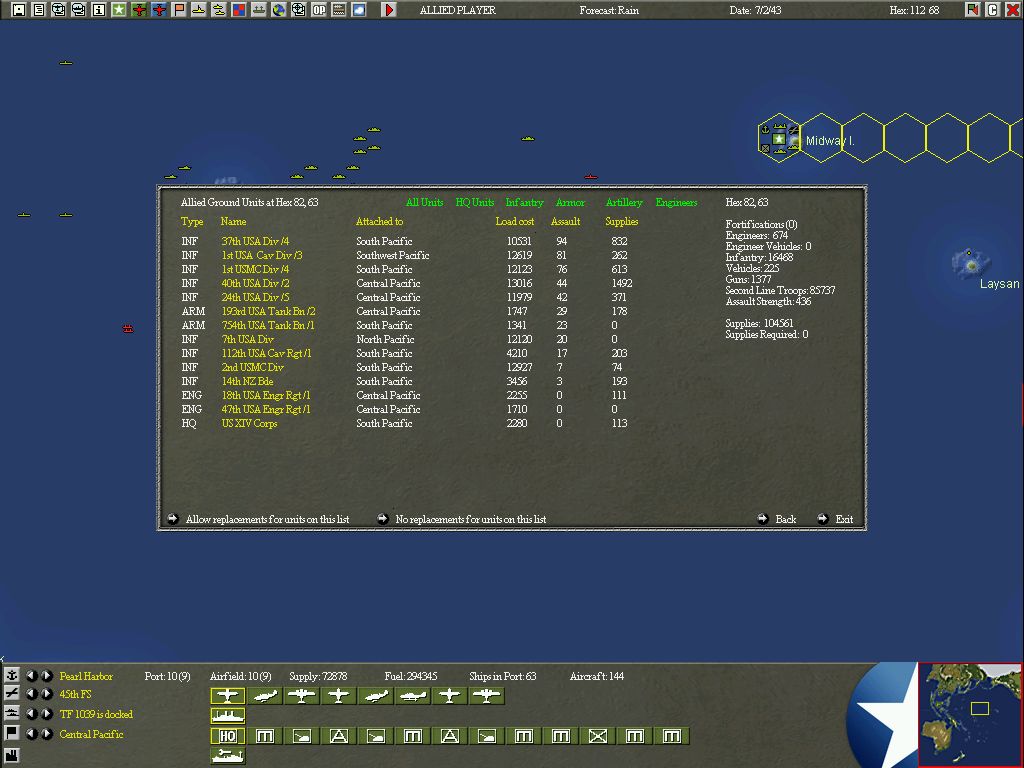Click the info 'i' toolbar icon
Screen dimensions: 1024x768
99,10
